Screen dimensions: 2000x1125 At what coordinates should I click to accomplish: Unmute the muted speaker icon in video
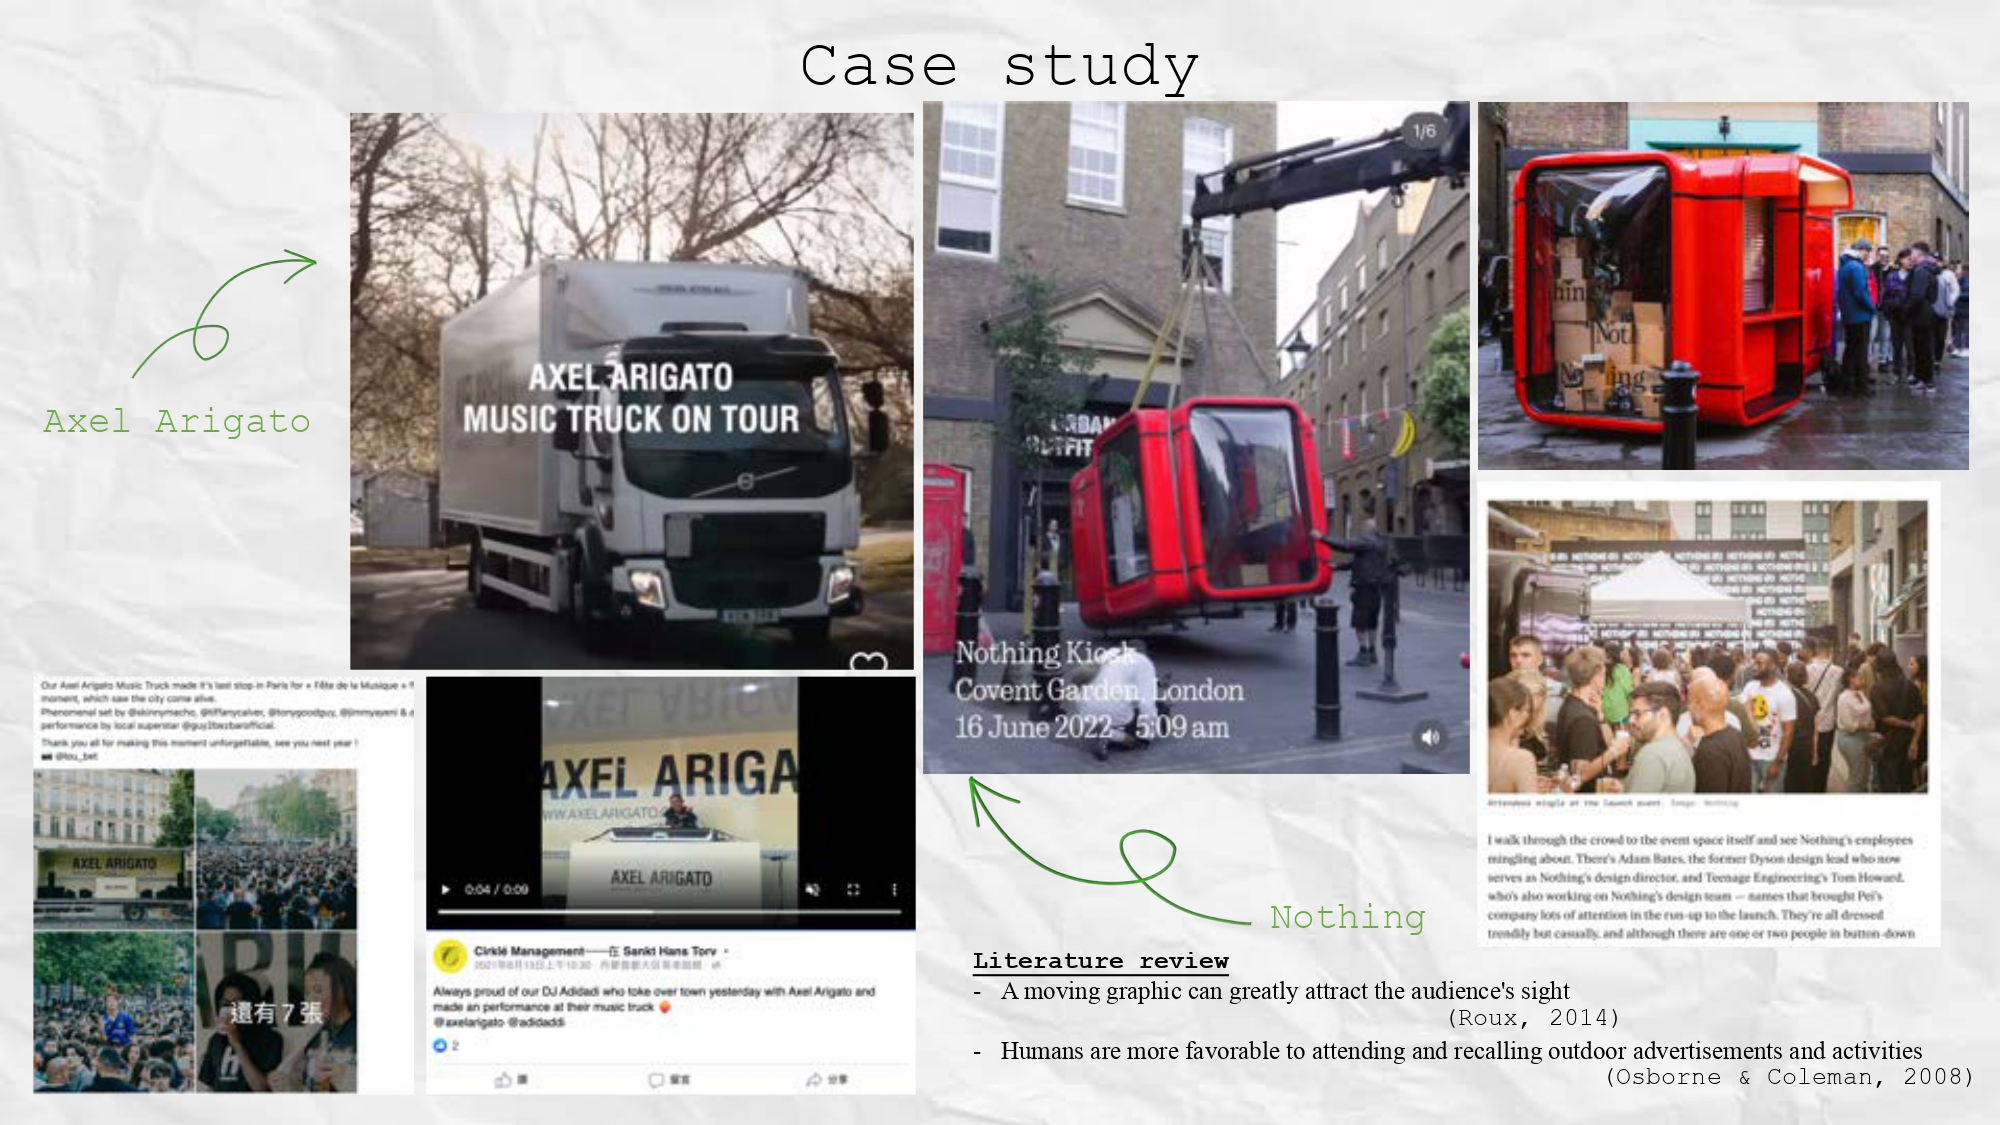tap(813, 889)
